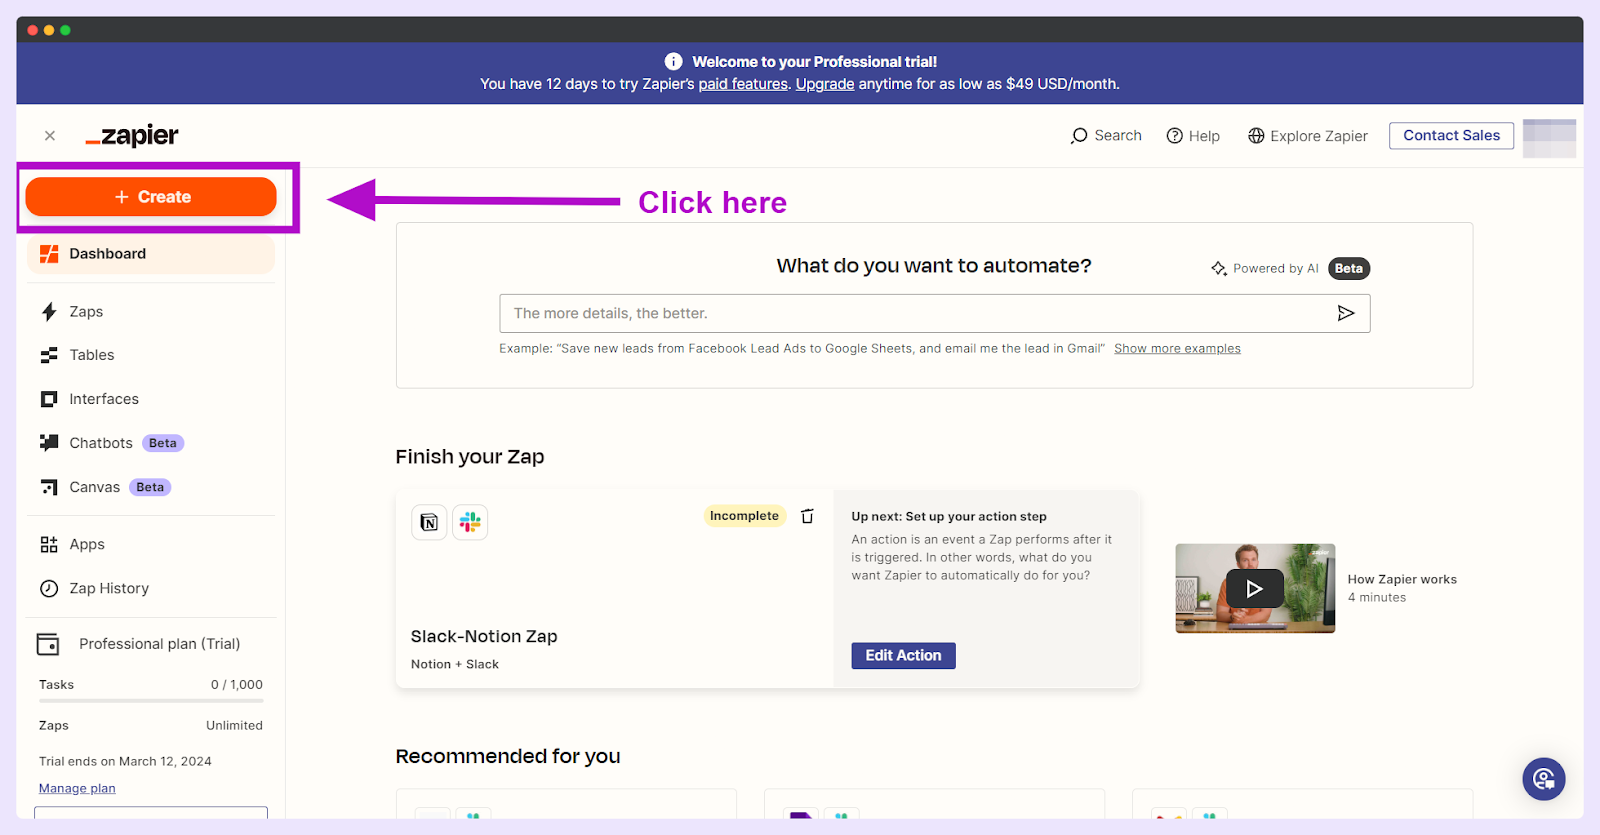
Task: Click the orange Create button
Action: [x=151, y=197]
